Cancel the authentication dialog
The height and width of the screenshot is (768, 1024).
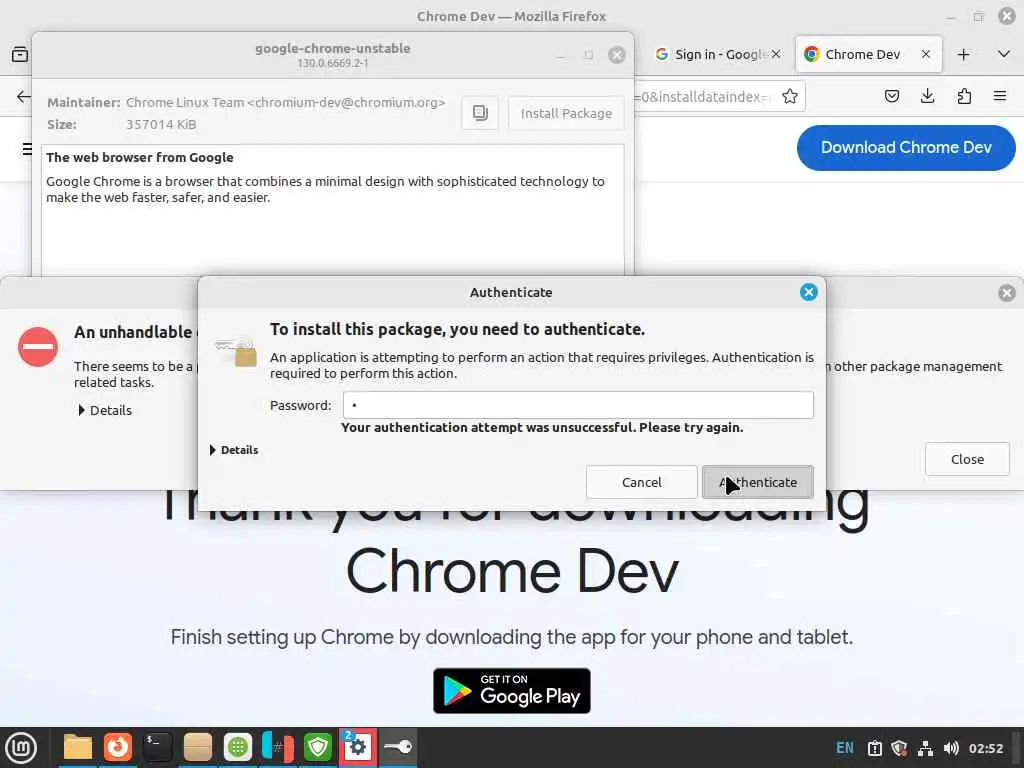tap(641, 482)
